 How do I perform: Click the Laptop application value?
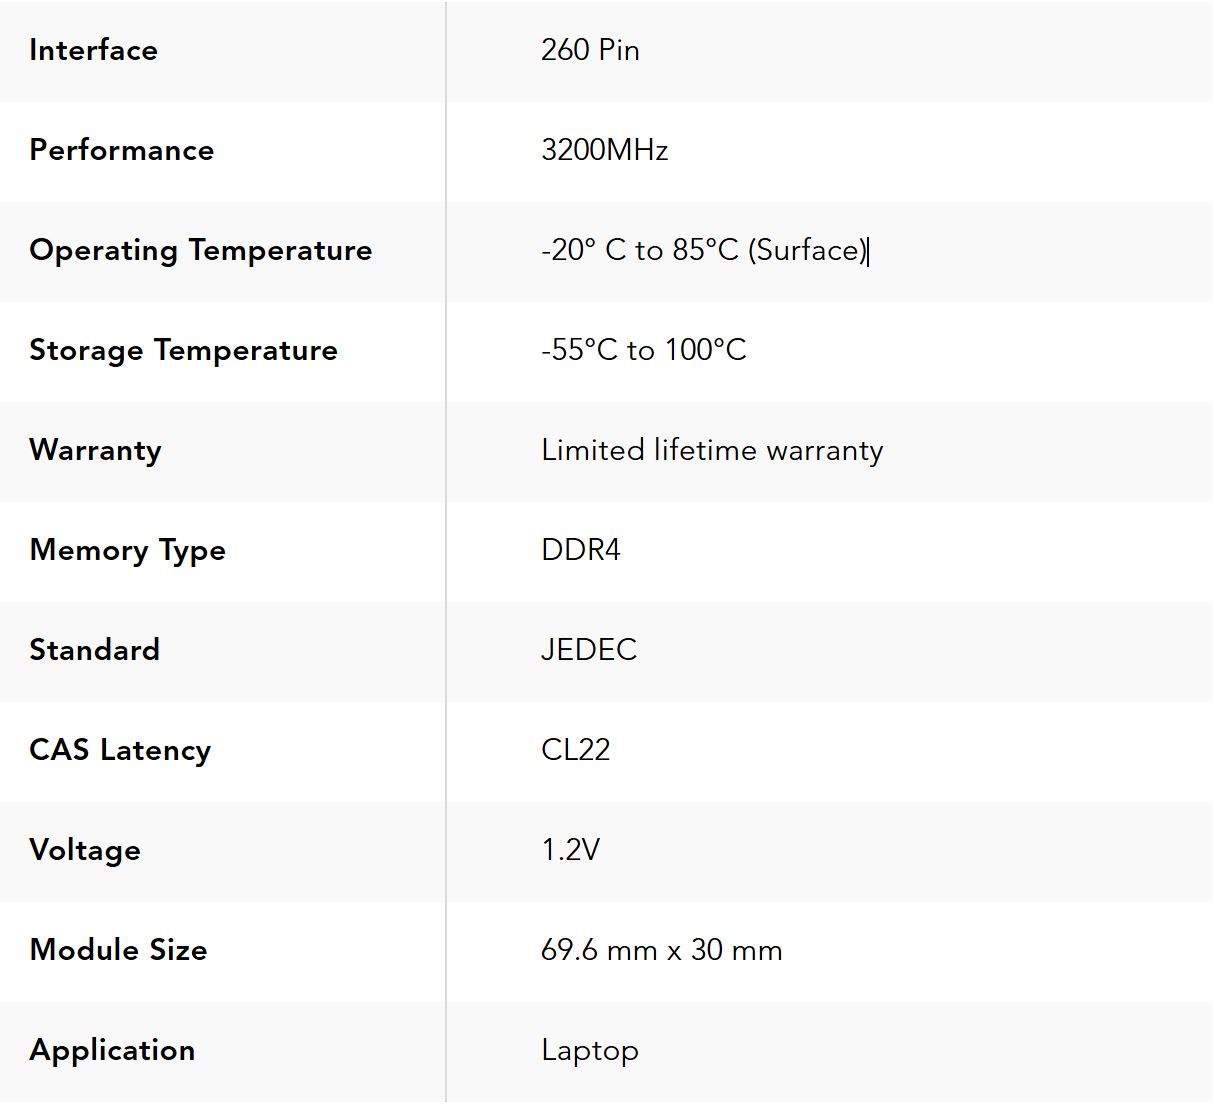coord(589,1050)
